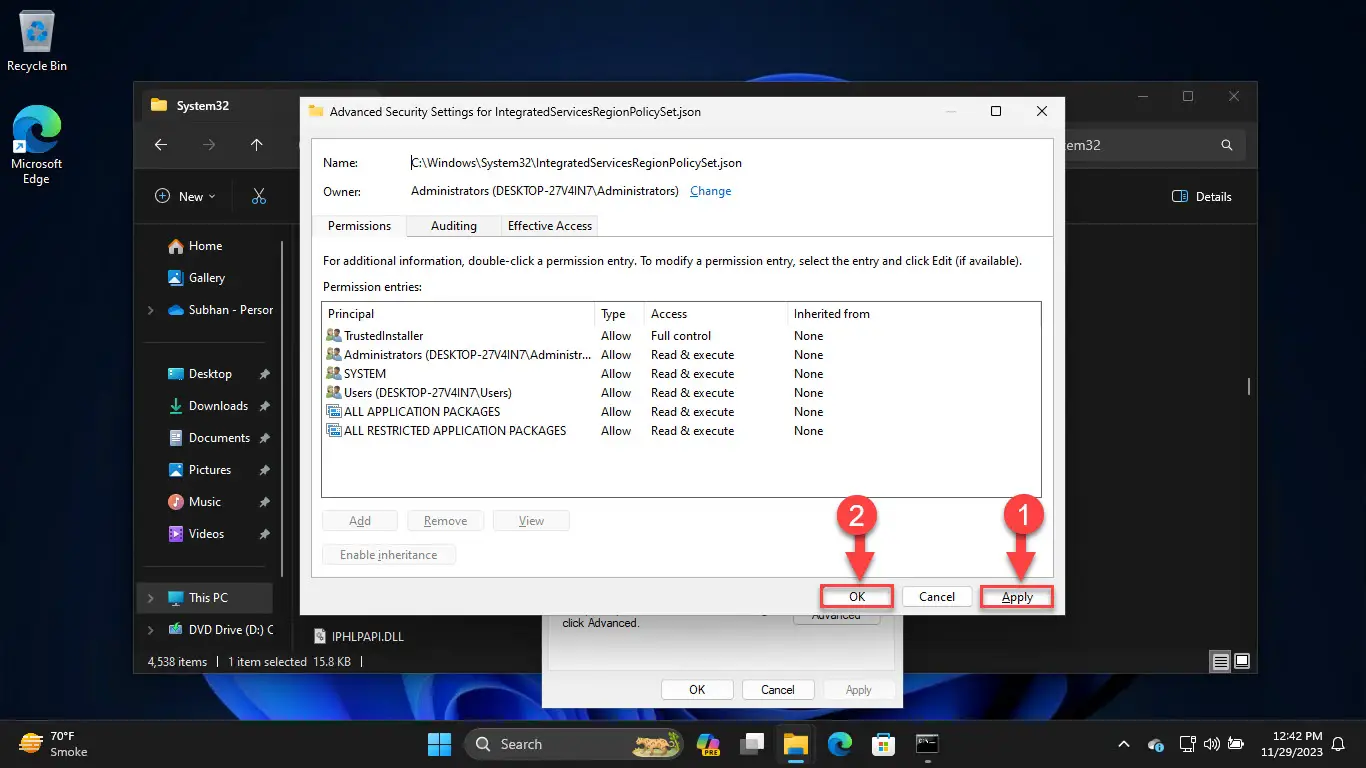Open the Pictures quick access folder
The height and width of the screenshot is (768, 1366).
click(x=210, y=470)
